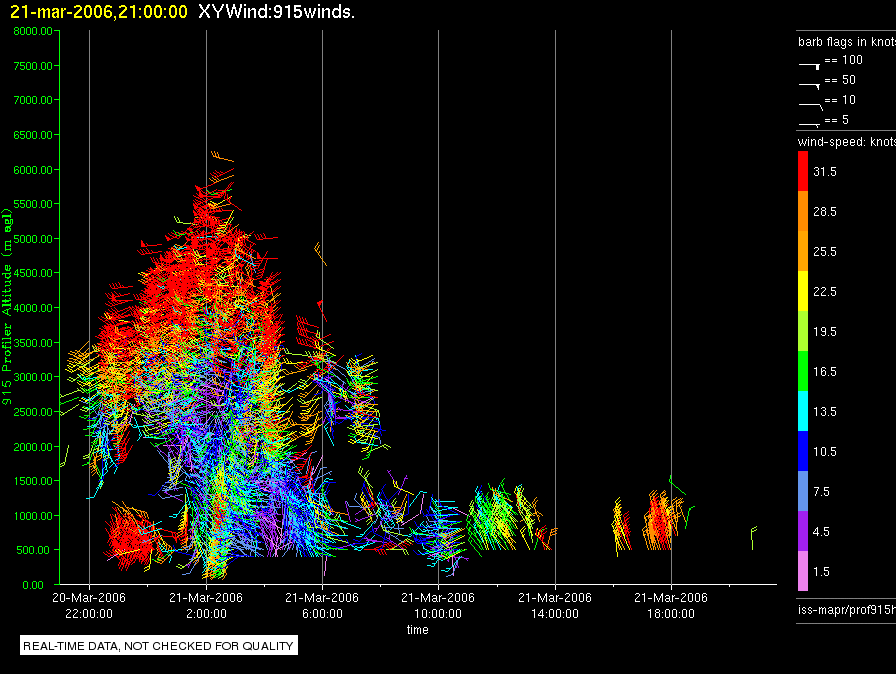The width and height of the screenshot is (896, 674).
Task: Click the 1500.00 altitude tick label
Action: click(33, 481)
